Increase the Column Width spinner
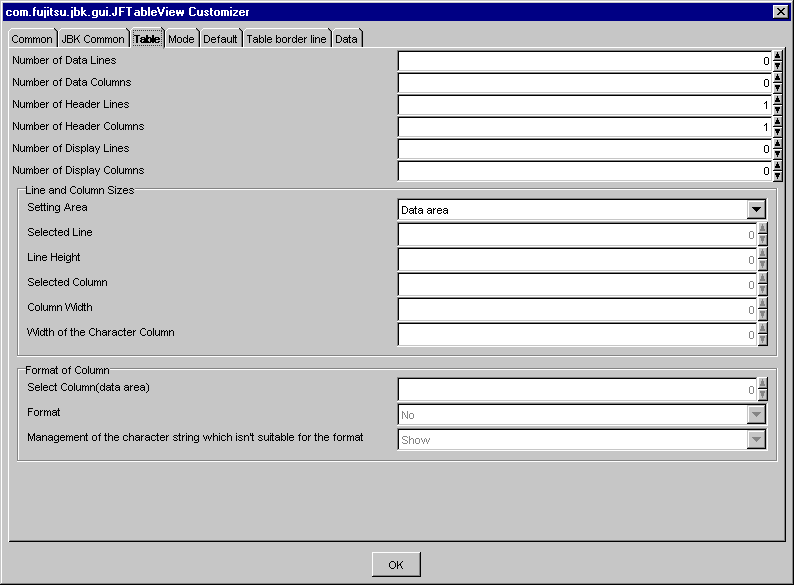 tap(762, 303)
